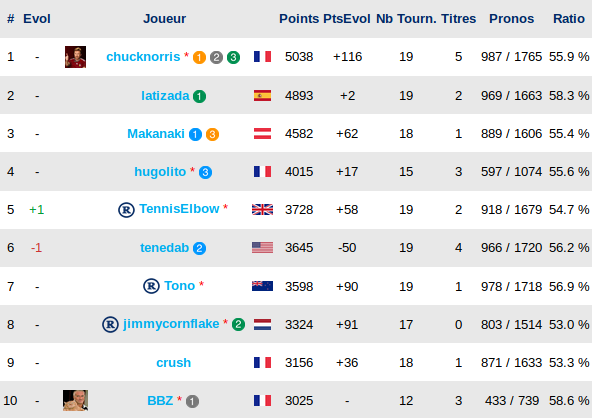Screen dimensions: 592x418
Task: Click the gray 1 badge next to BBZ
Action: (x=192, y=401)
